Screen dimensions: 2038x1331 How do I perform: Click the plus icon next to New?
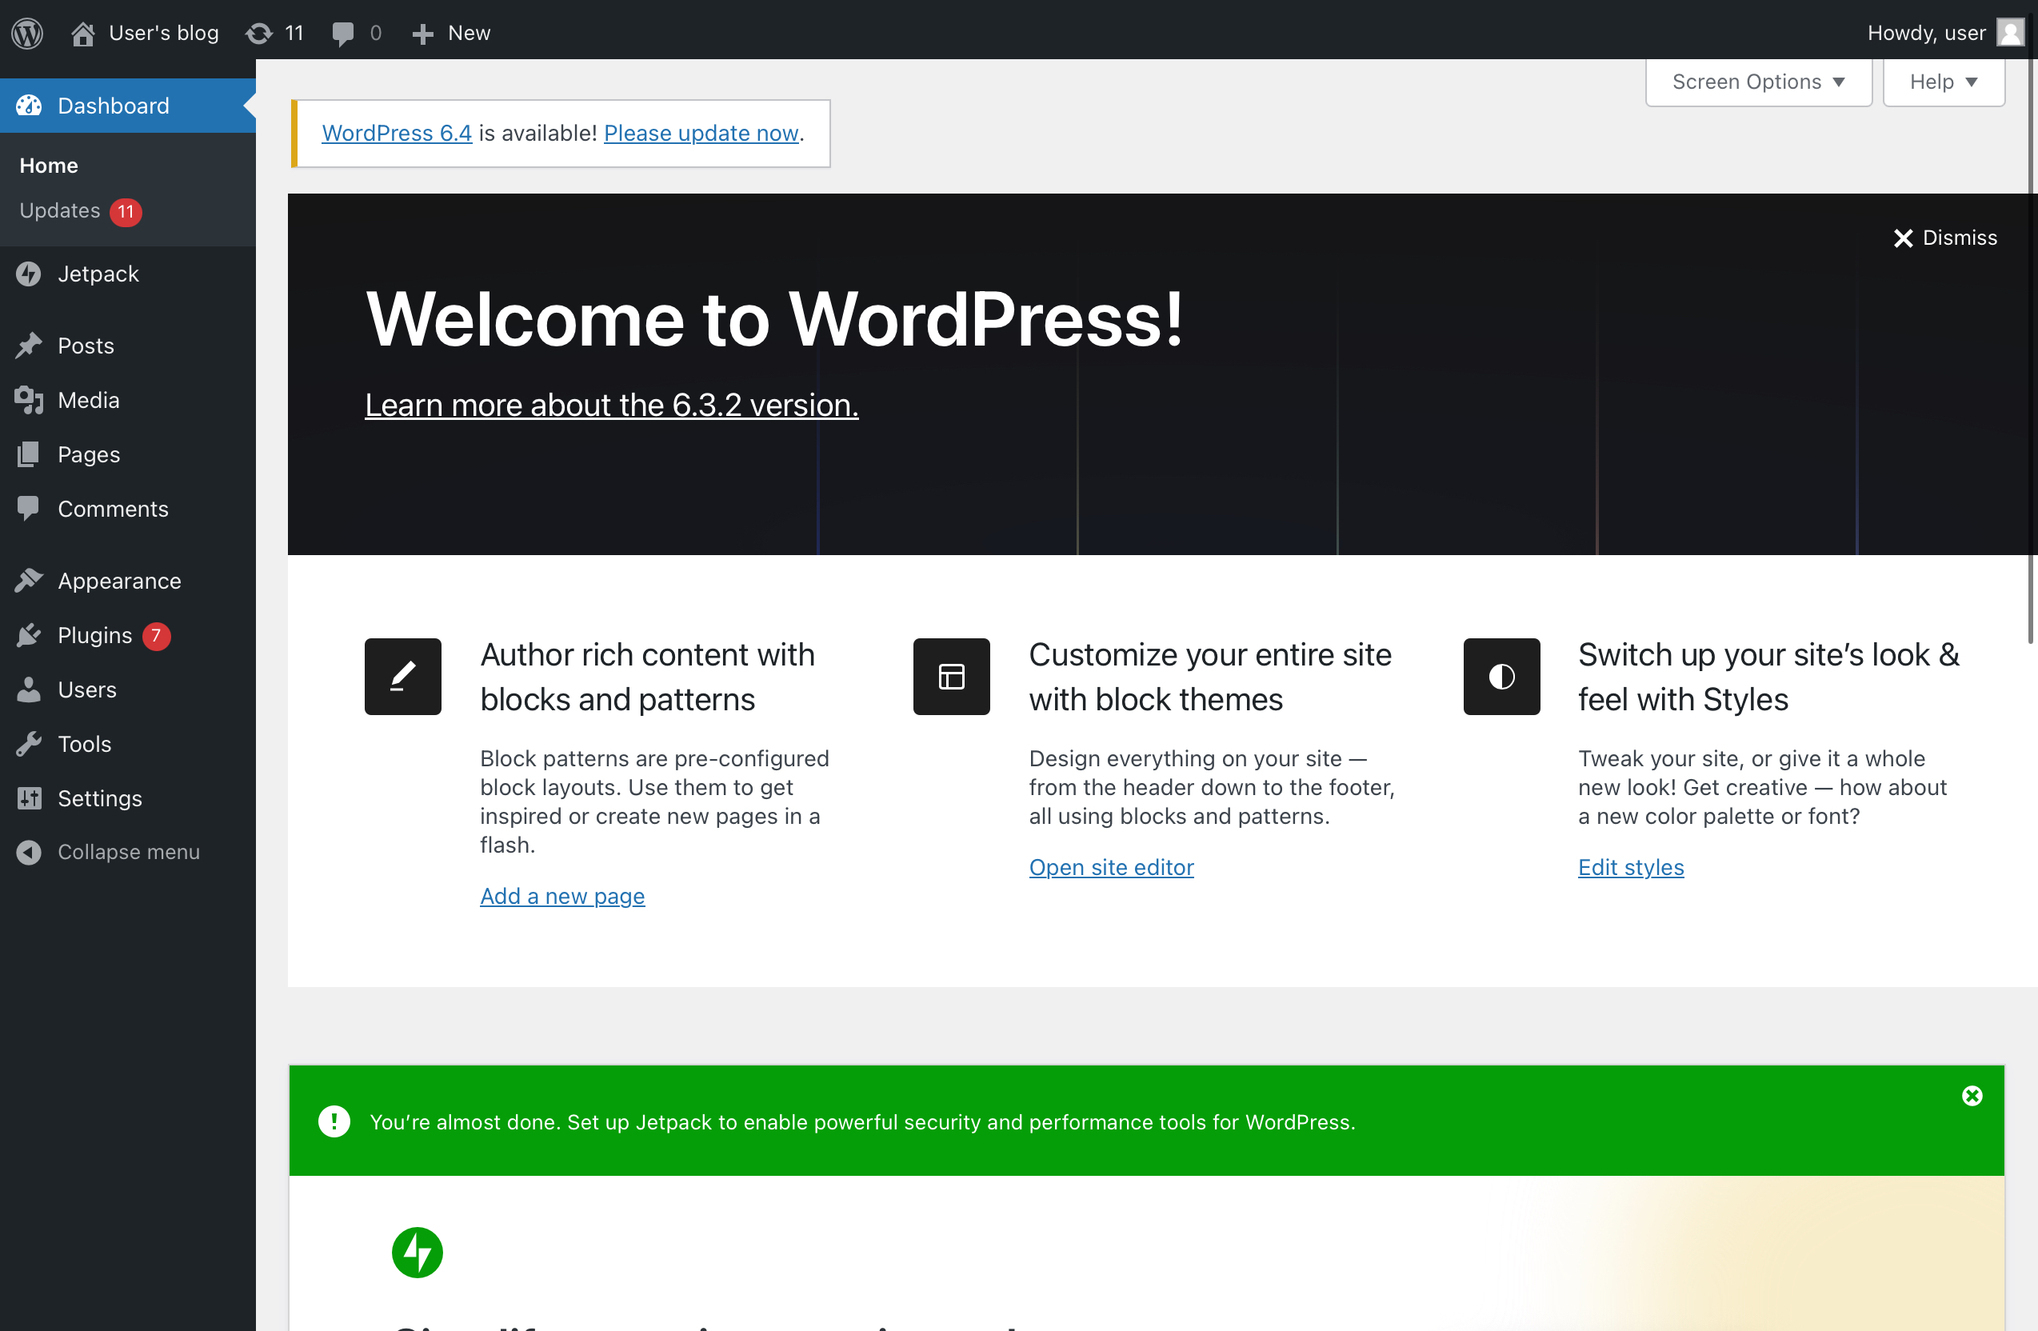[423, 34]
